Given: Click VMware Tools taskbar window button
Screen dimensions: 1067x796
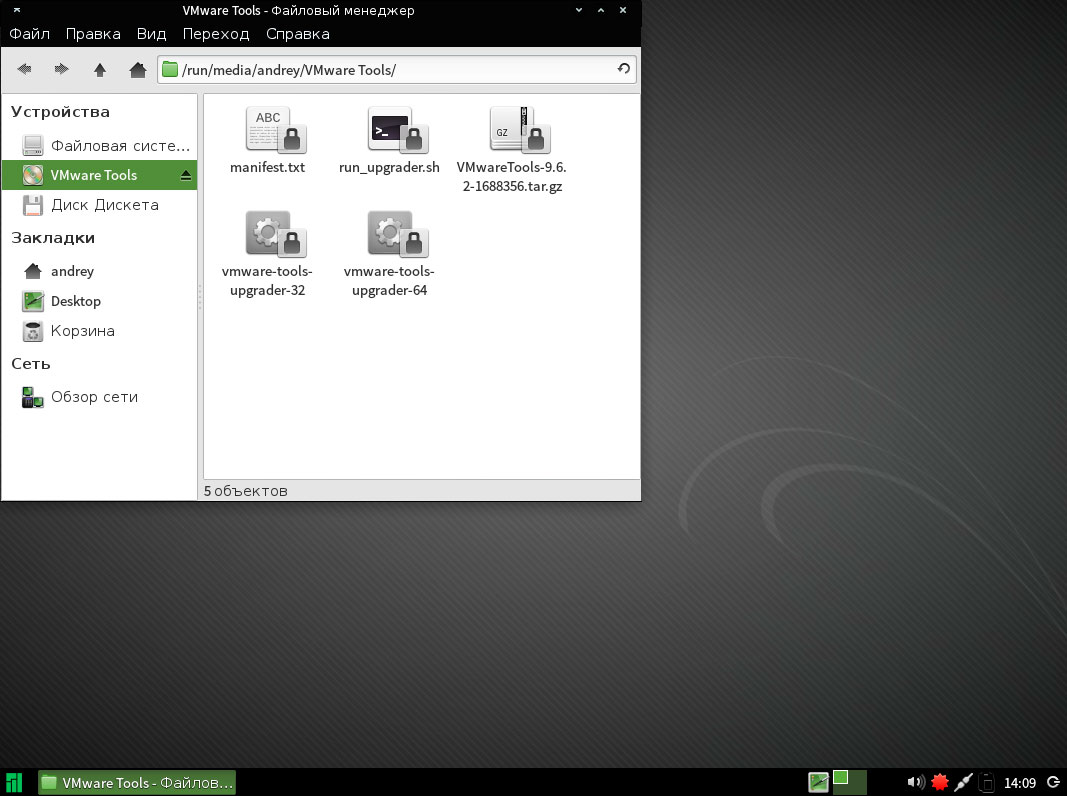Looking at the screenshot, I should pyautogui.click(x=137, y=782).
